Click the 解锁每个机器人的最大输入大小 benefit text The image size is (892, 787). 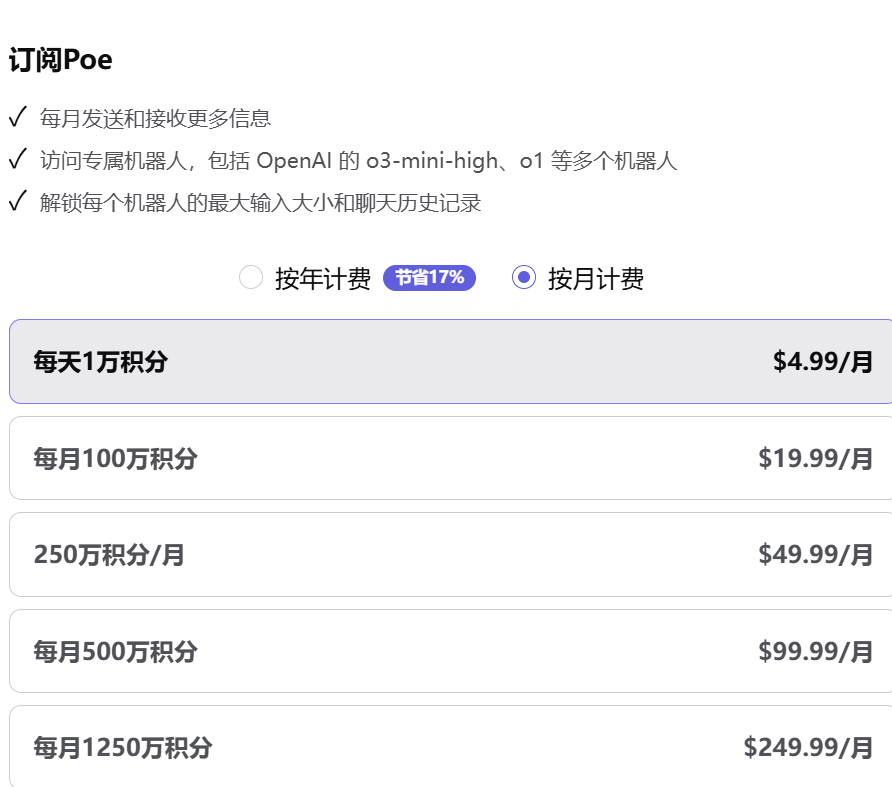260,204
